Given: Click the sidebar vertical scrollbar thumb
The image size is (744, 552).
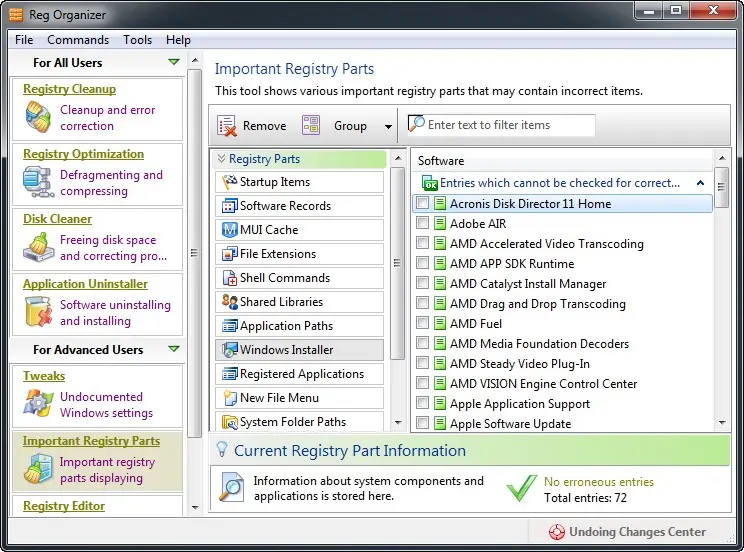Looking at the screenshot, I should (x=194, y=253).
